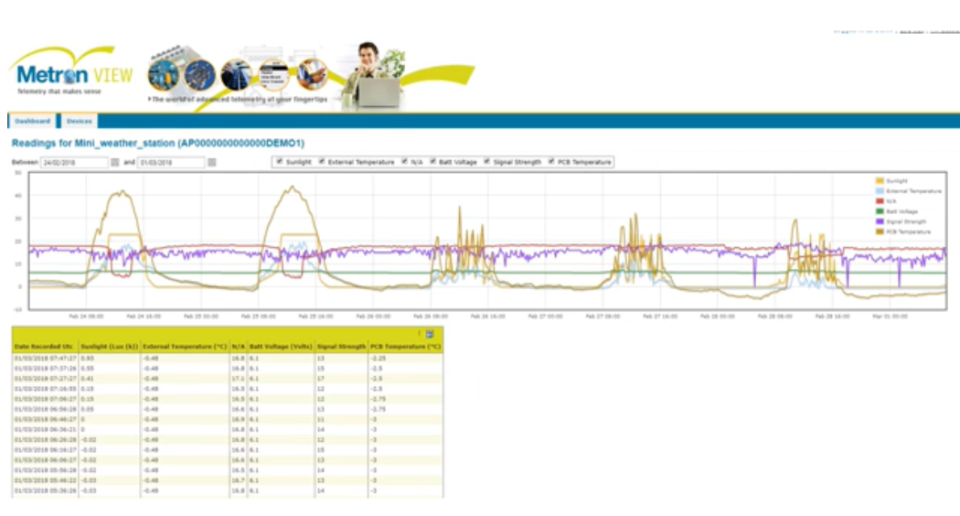Select the row dated 01/03/2018 06:56:28
Screen dimensions: 960x516
pyautogui.click(x=227, y=409)
